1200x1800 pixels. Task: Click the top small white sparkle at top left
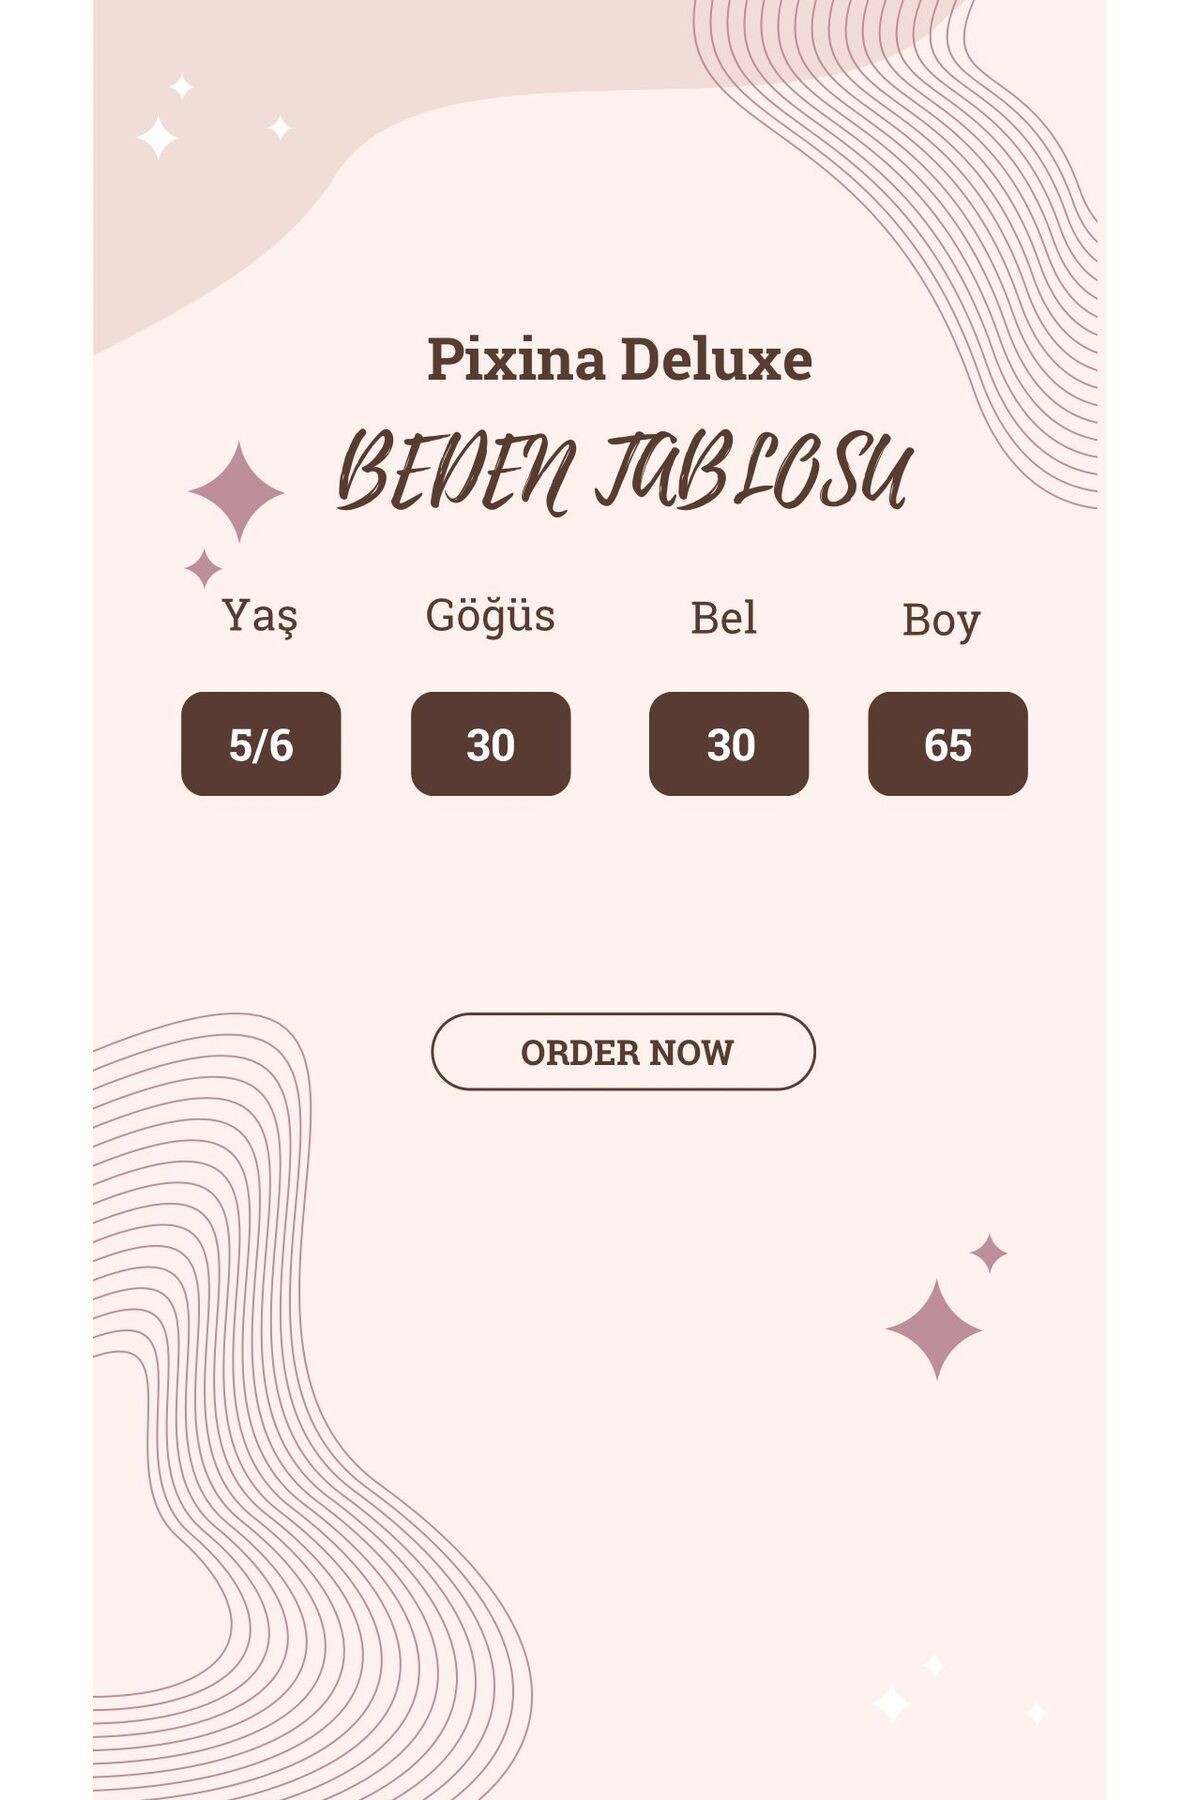[181, 87]
